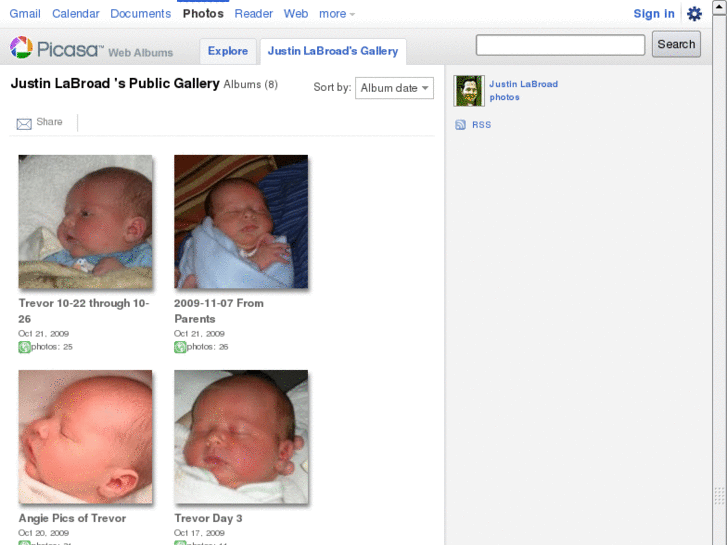
Task: Open Reader from top navigation
Action: coord(254,14)
